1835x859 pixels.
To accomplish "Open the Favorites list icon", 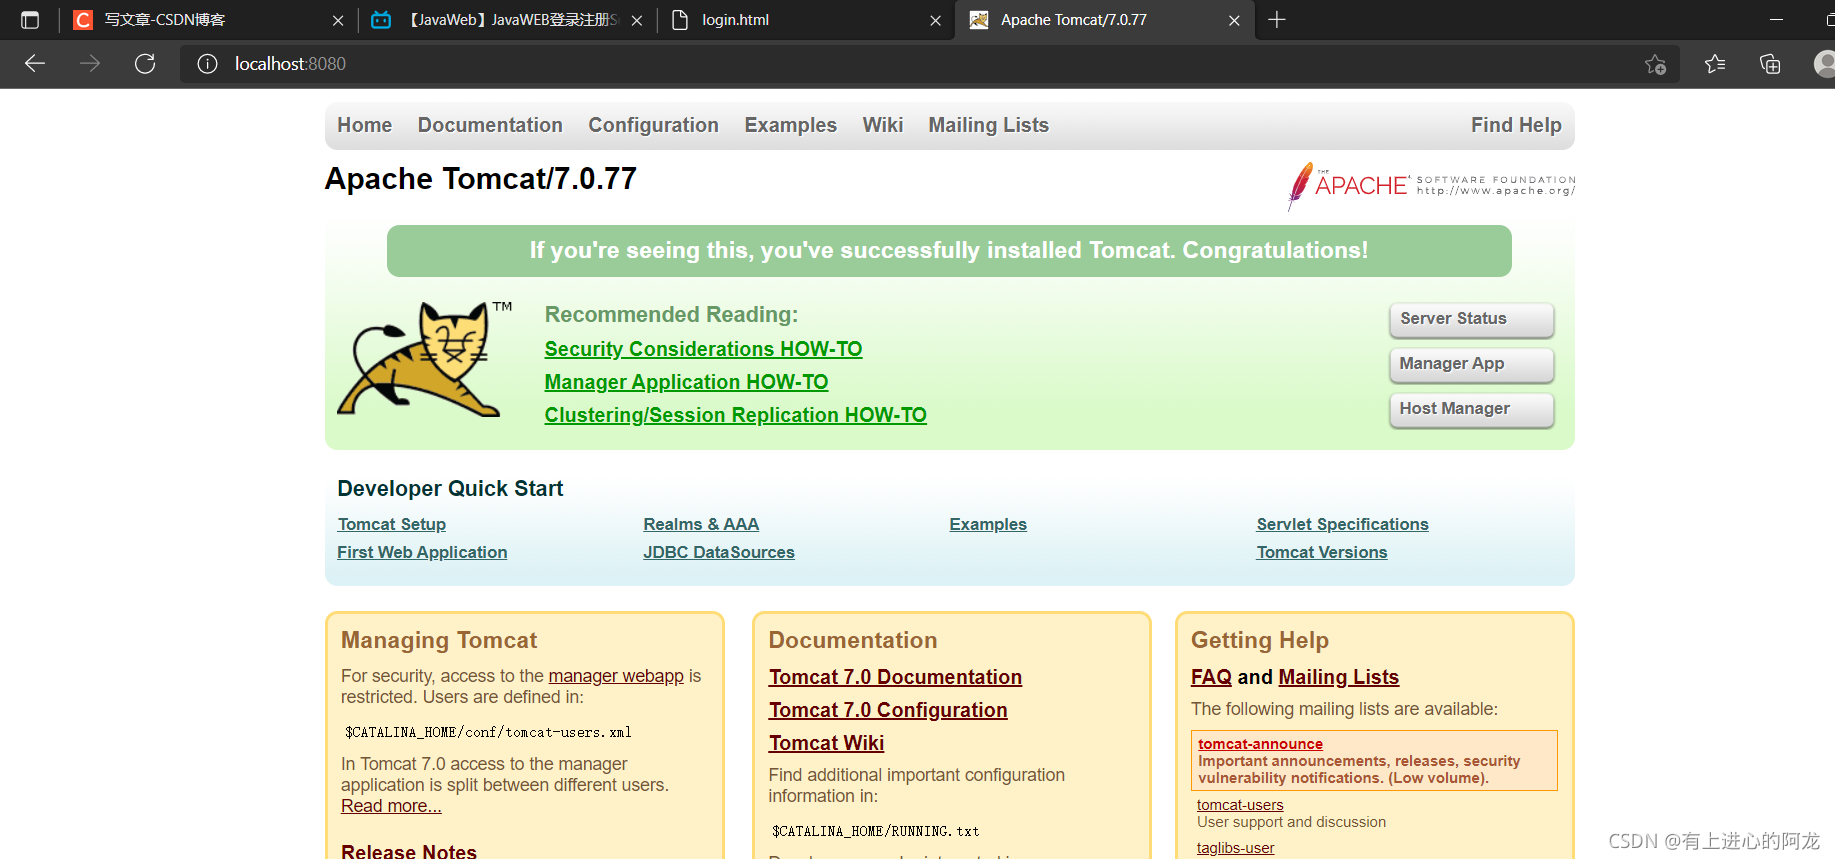I will point(1715,64).
